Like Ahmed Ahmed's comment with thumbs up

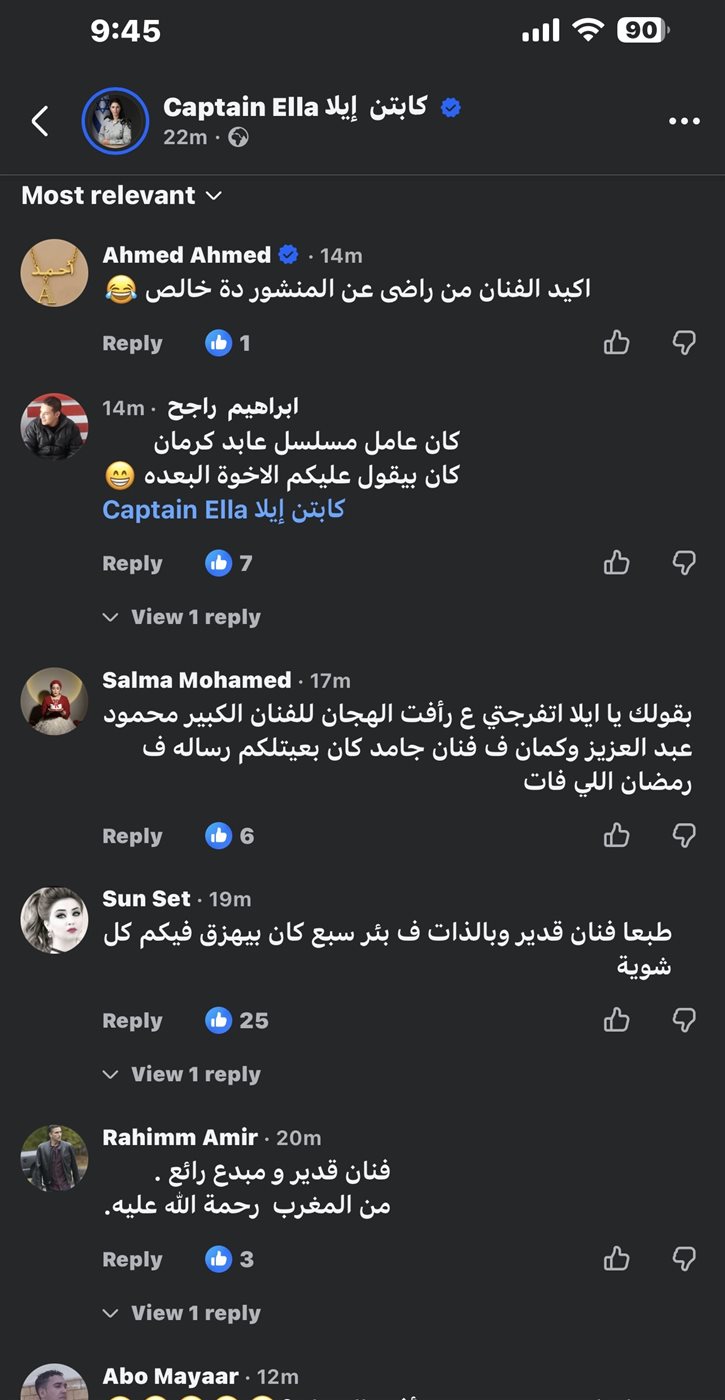617,343
